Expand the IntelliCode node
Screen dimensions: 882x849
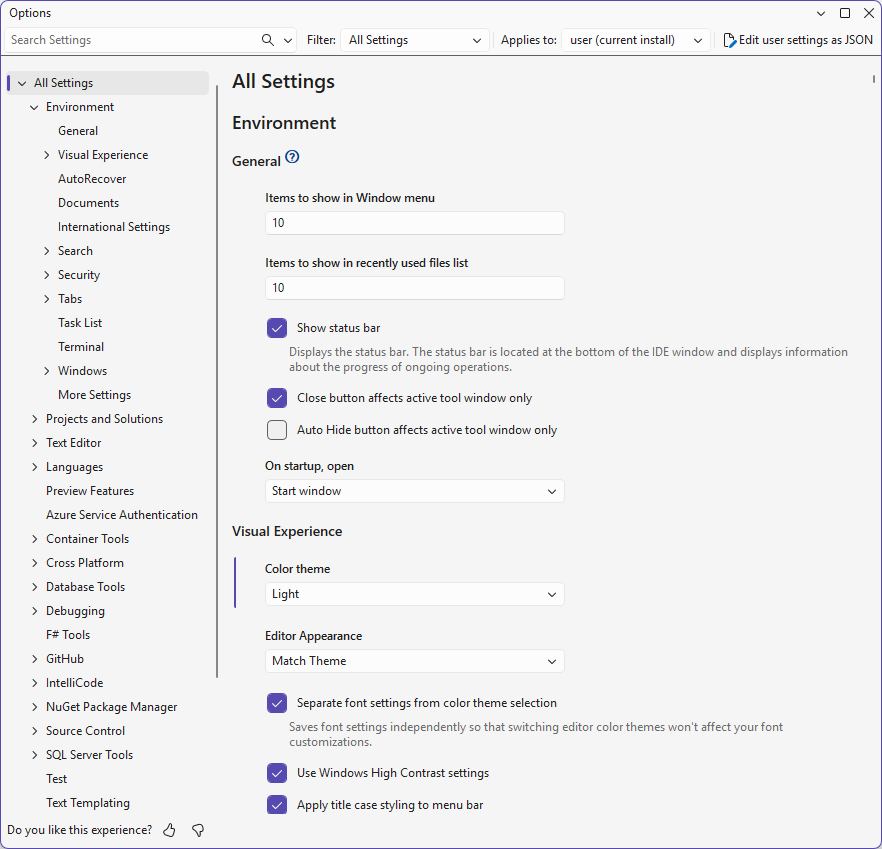point(34,683)
